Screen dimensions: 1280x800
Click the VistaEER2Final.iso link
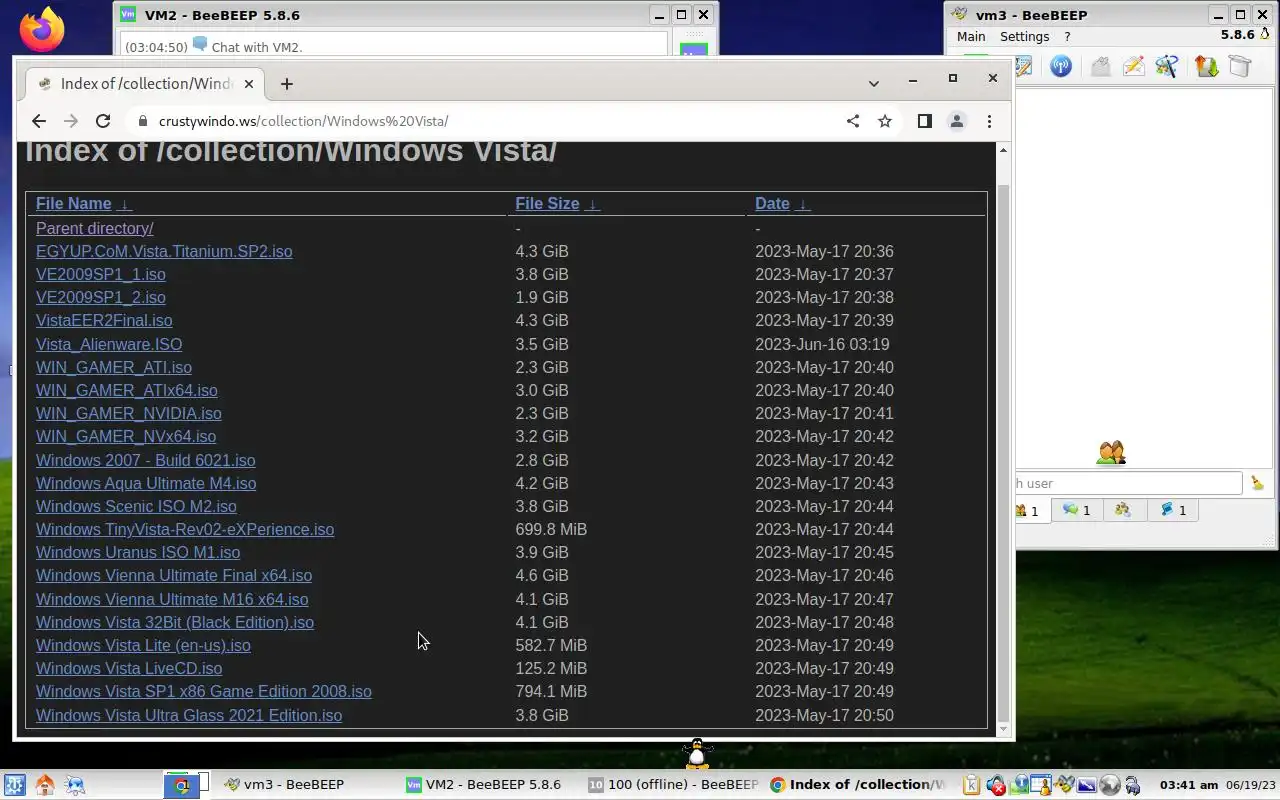point(104,320)
